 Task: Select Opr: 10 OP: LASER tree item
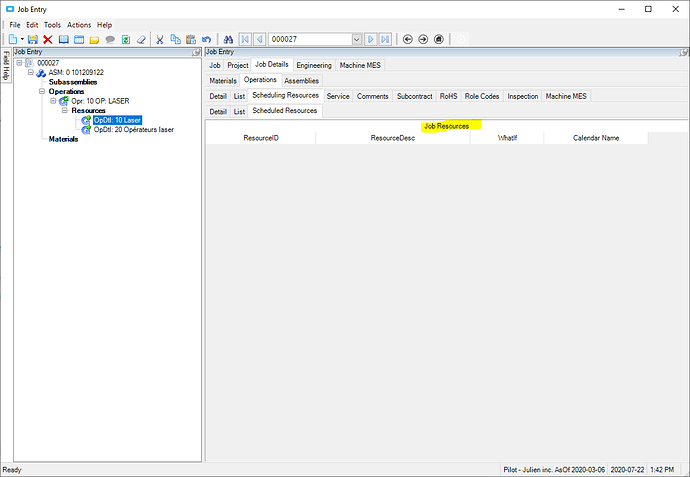tap(100, 101)
